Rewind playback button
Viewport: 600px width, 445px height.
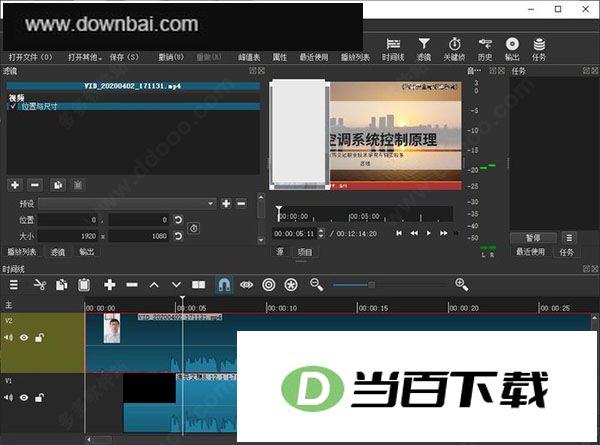tap(414, 233)
